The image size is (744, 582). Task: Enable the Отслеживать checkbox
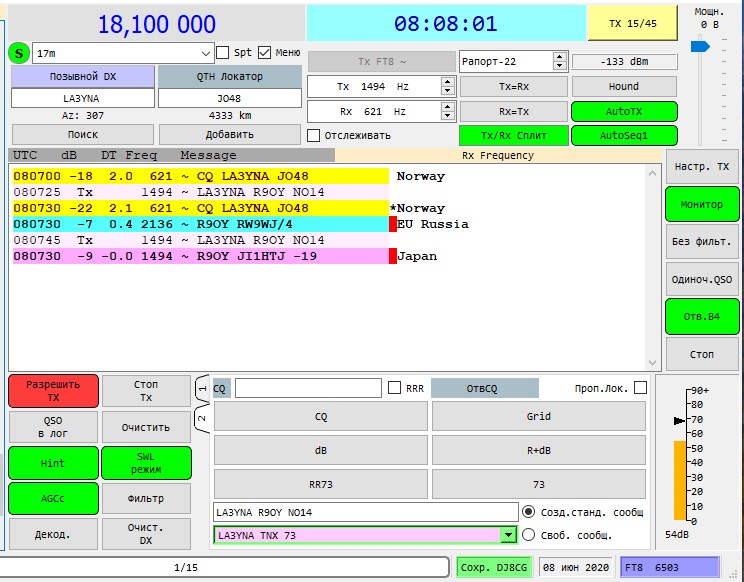tap(314, 135)
